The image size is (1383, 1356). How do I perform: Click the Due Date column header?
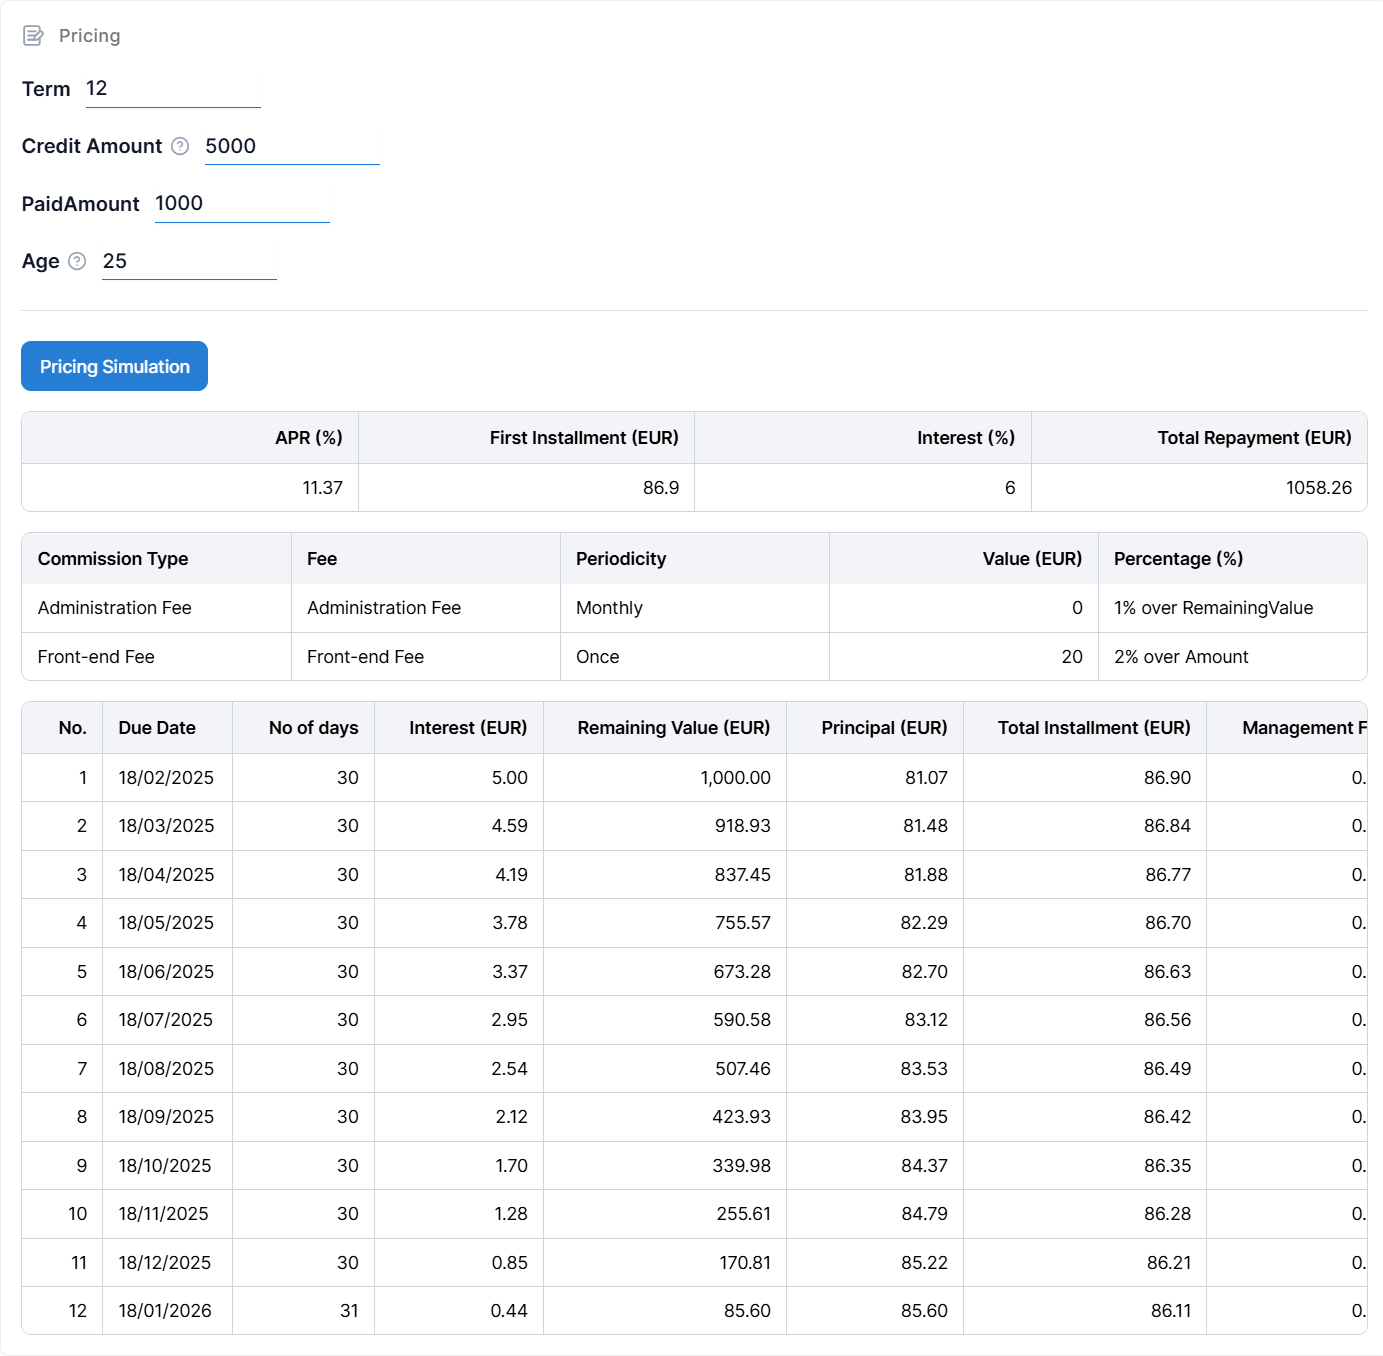click(157, 728)
